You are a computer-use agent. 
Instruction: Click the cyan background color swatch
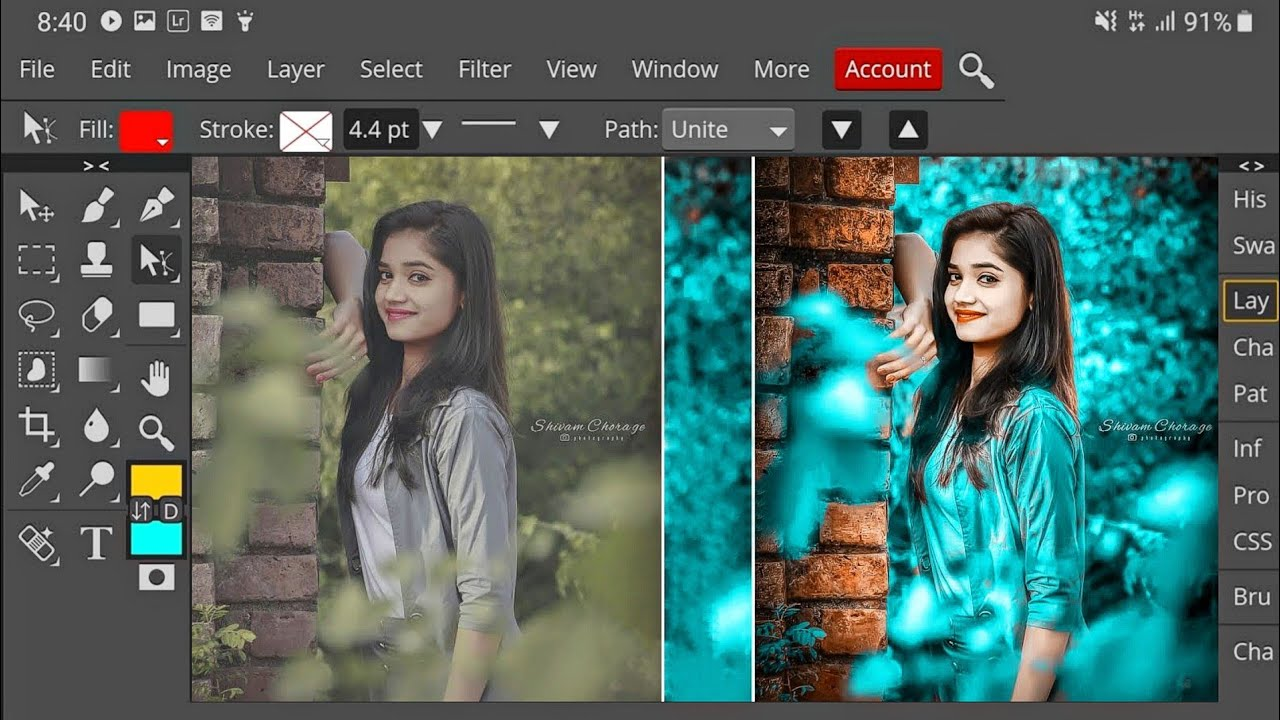point(155,540)
